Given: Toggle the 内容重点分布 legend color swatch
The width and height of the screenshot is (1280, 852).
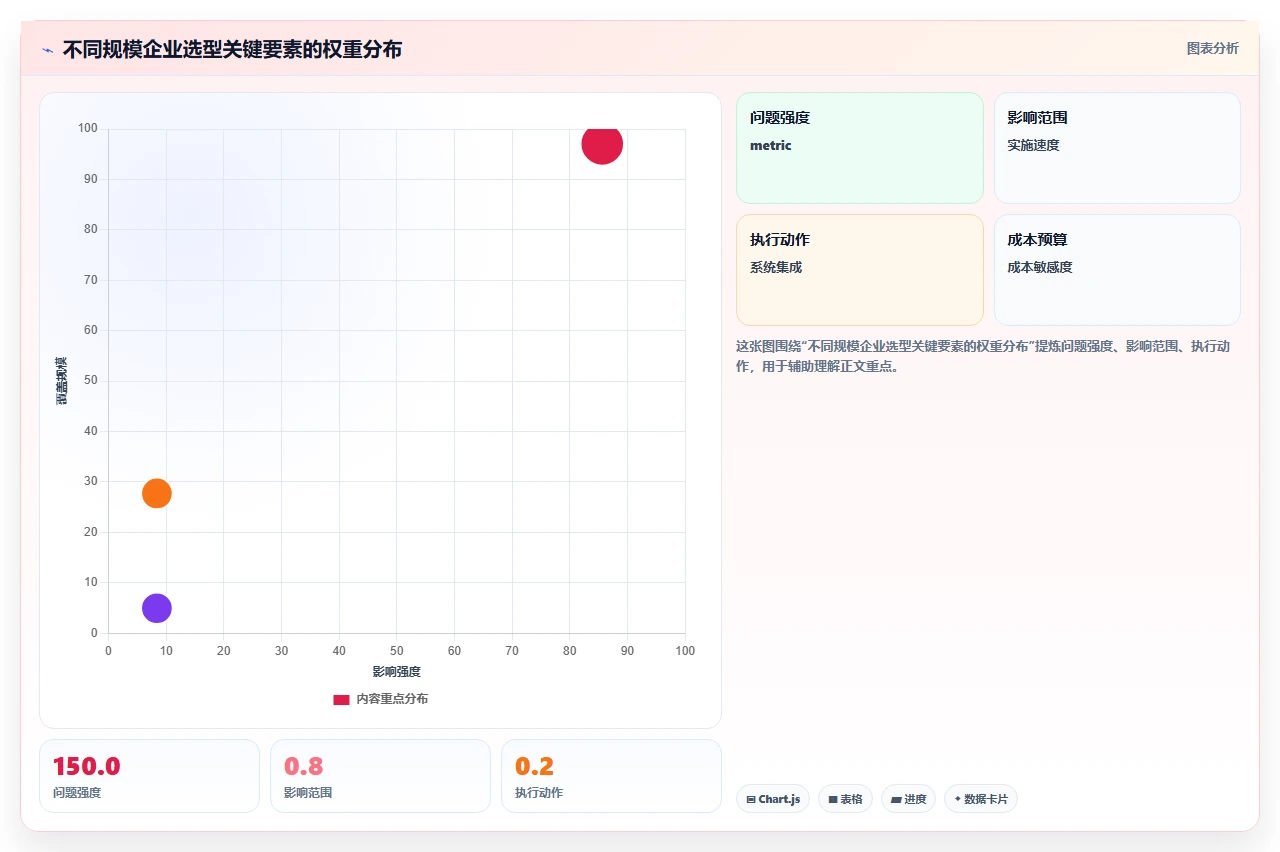Looking at the screenshot, I should coord(341,700).
